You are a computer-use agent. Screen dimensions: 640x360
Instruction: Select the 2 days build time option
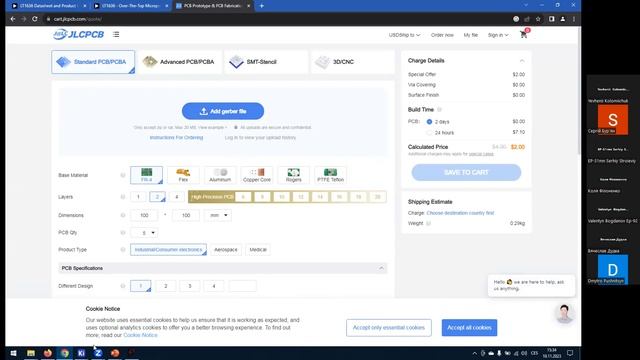tap(429, 122)
